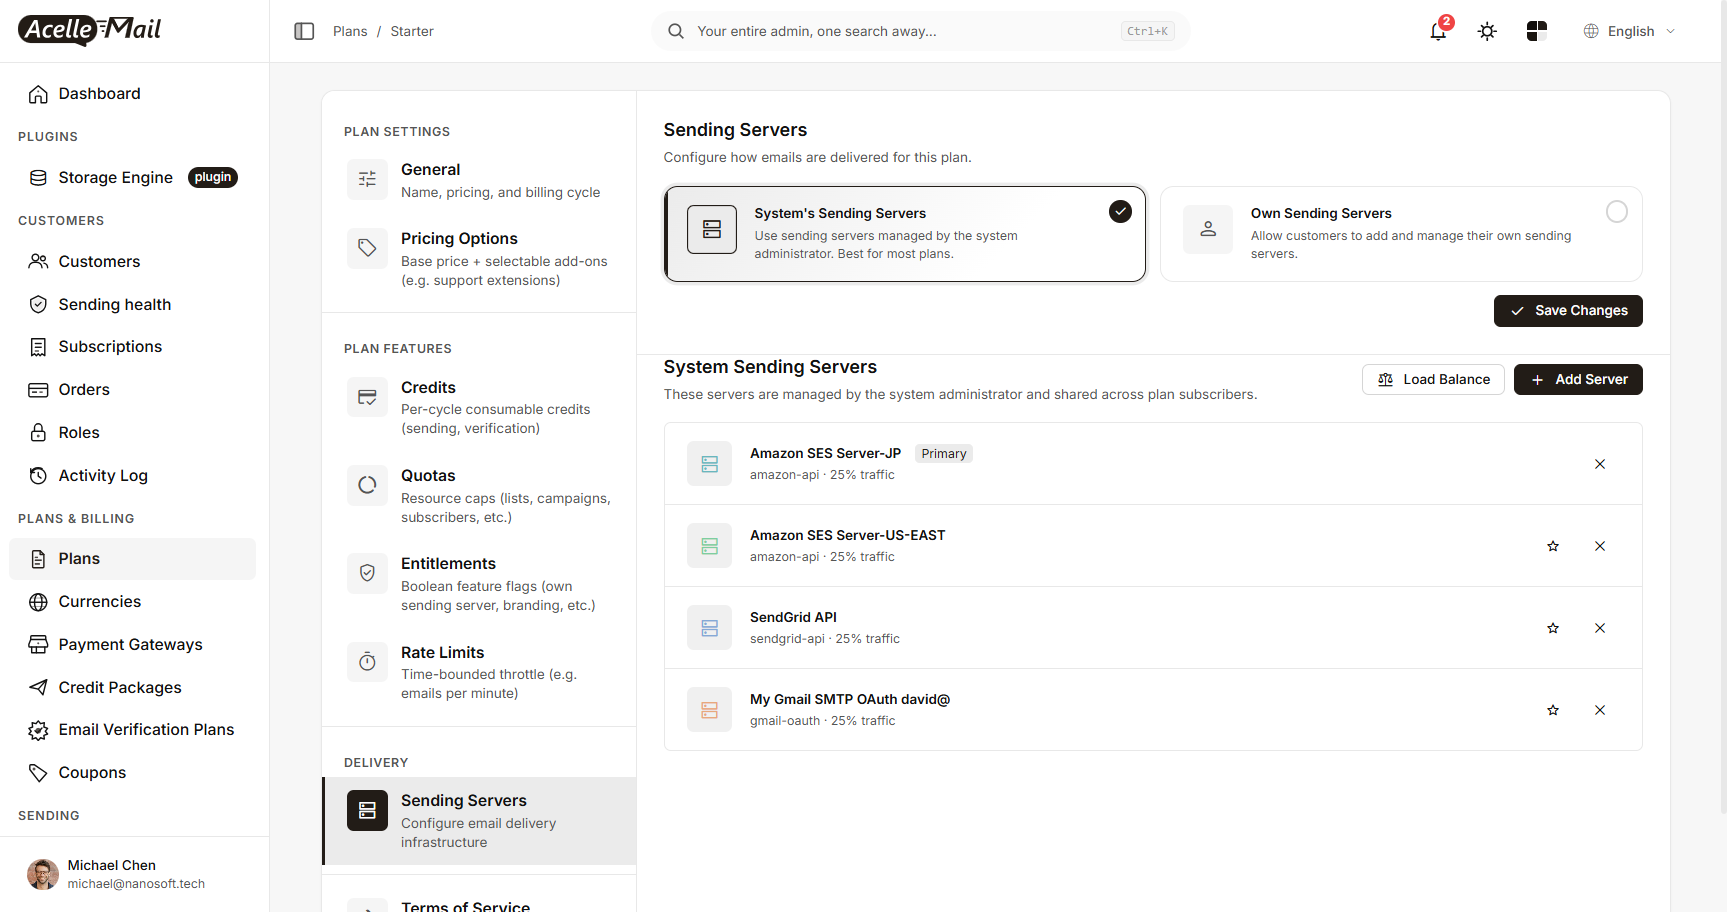Open Subscriptions in sidebar

pyautogui.click(x=132, y=347)
